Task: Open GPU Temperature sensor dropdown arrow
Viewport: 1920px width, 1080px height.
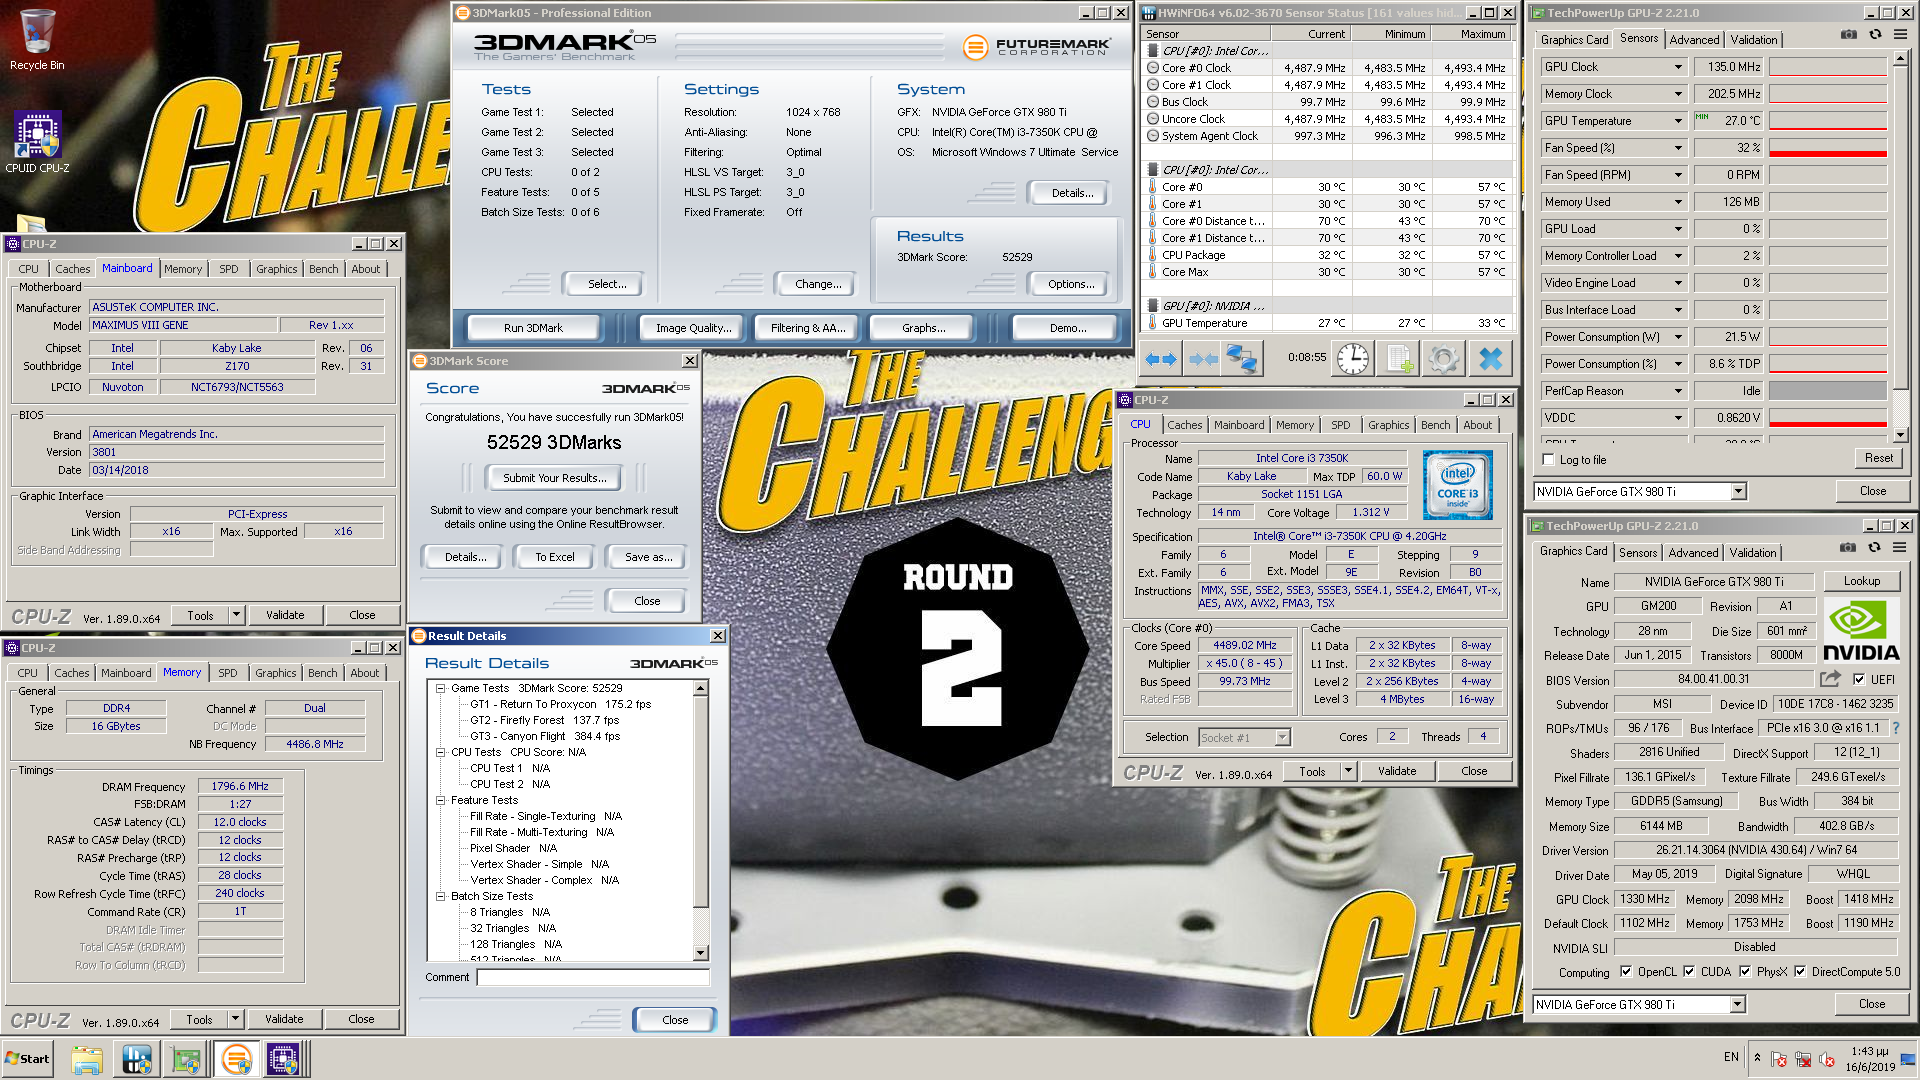Action: point(1678,121)
